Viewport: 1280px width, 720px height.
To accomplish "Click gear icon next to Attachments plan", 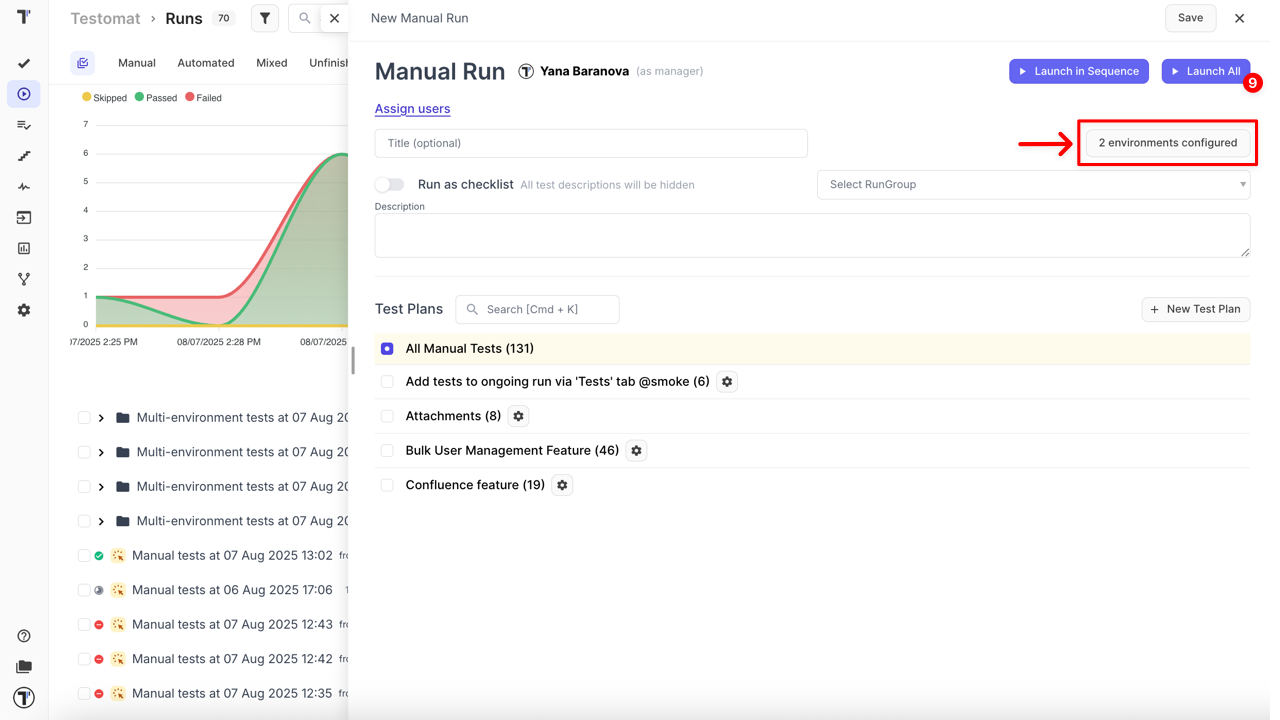I will (x=518, y=416).
